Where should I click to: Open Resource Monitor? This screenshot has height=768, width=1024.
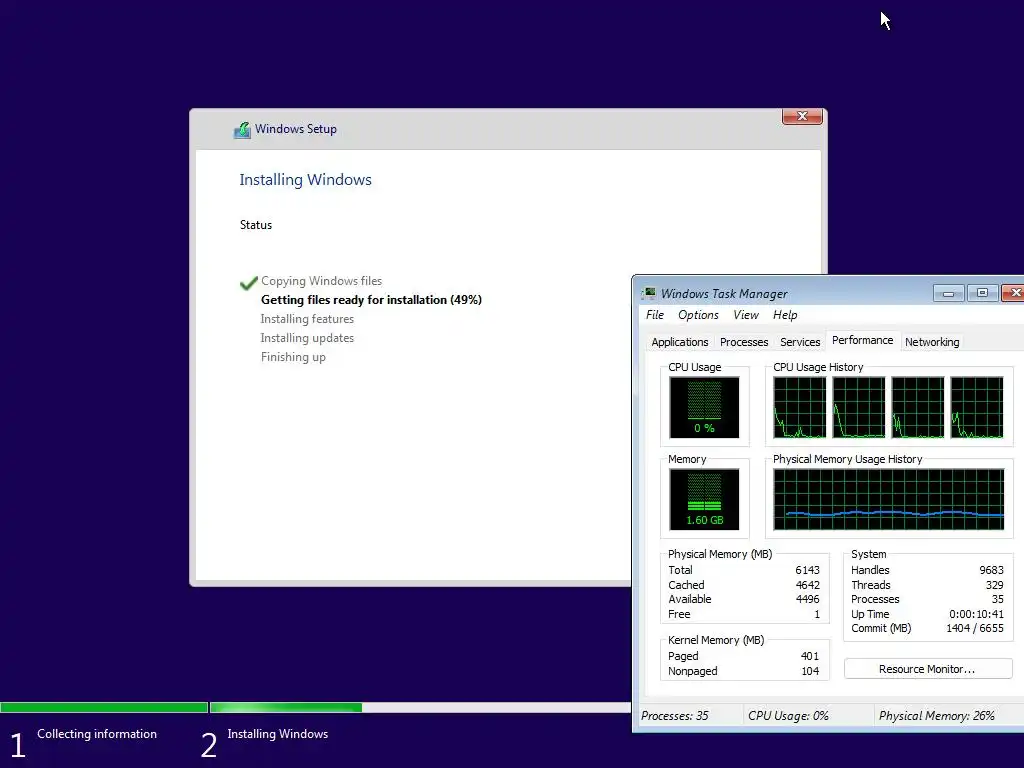point(927,669)
